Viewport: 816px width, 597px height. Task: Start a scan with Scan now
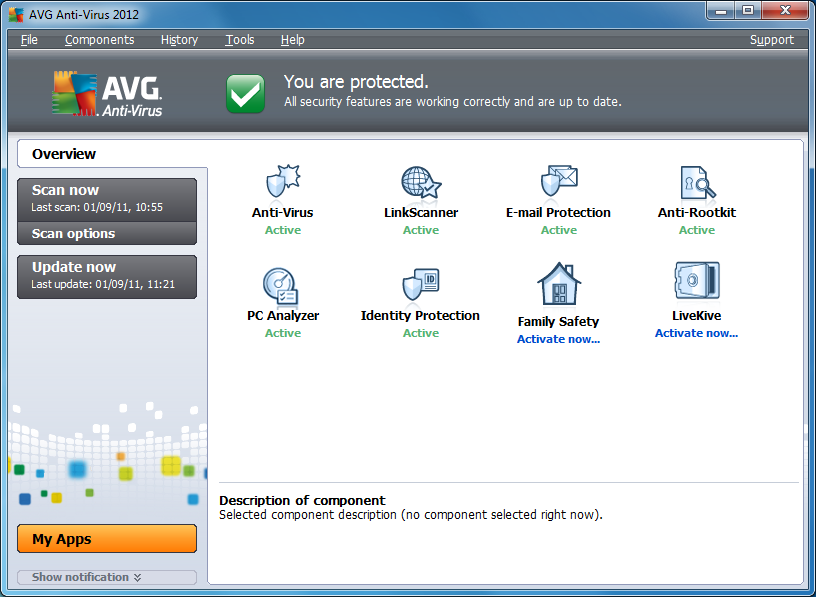(106, 190)
